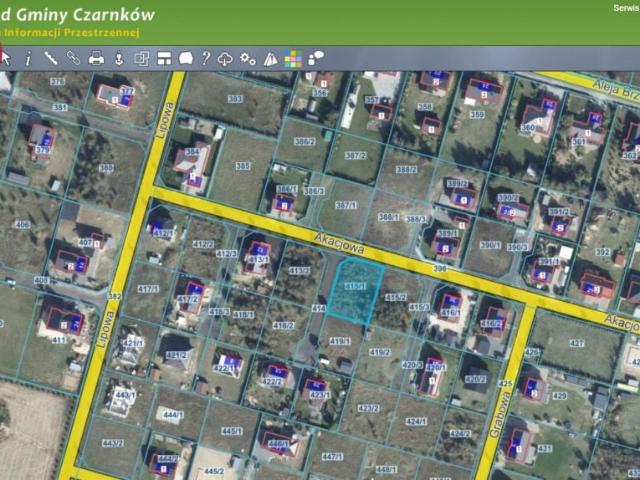Click parcel label 429
This screenshot has height=480, width=640.
pyautogui.click(x=559, y=396)
